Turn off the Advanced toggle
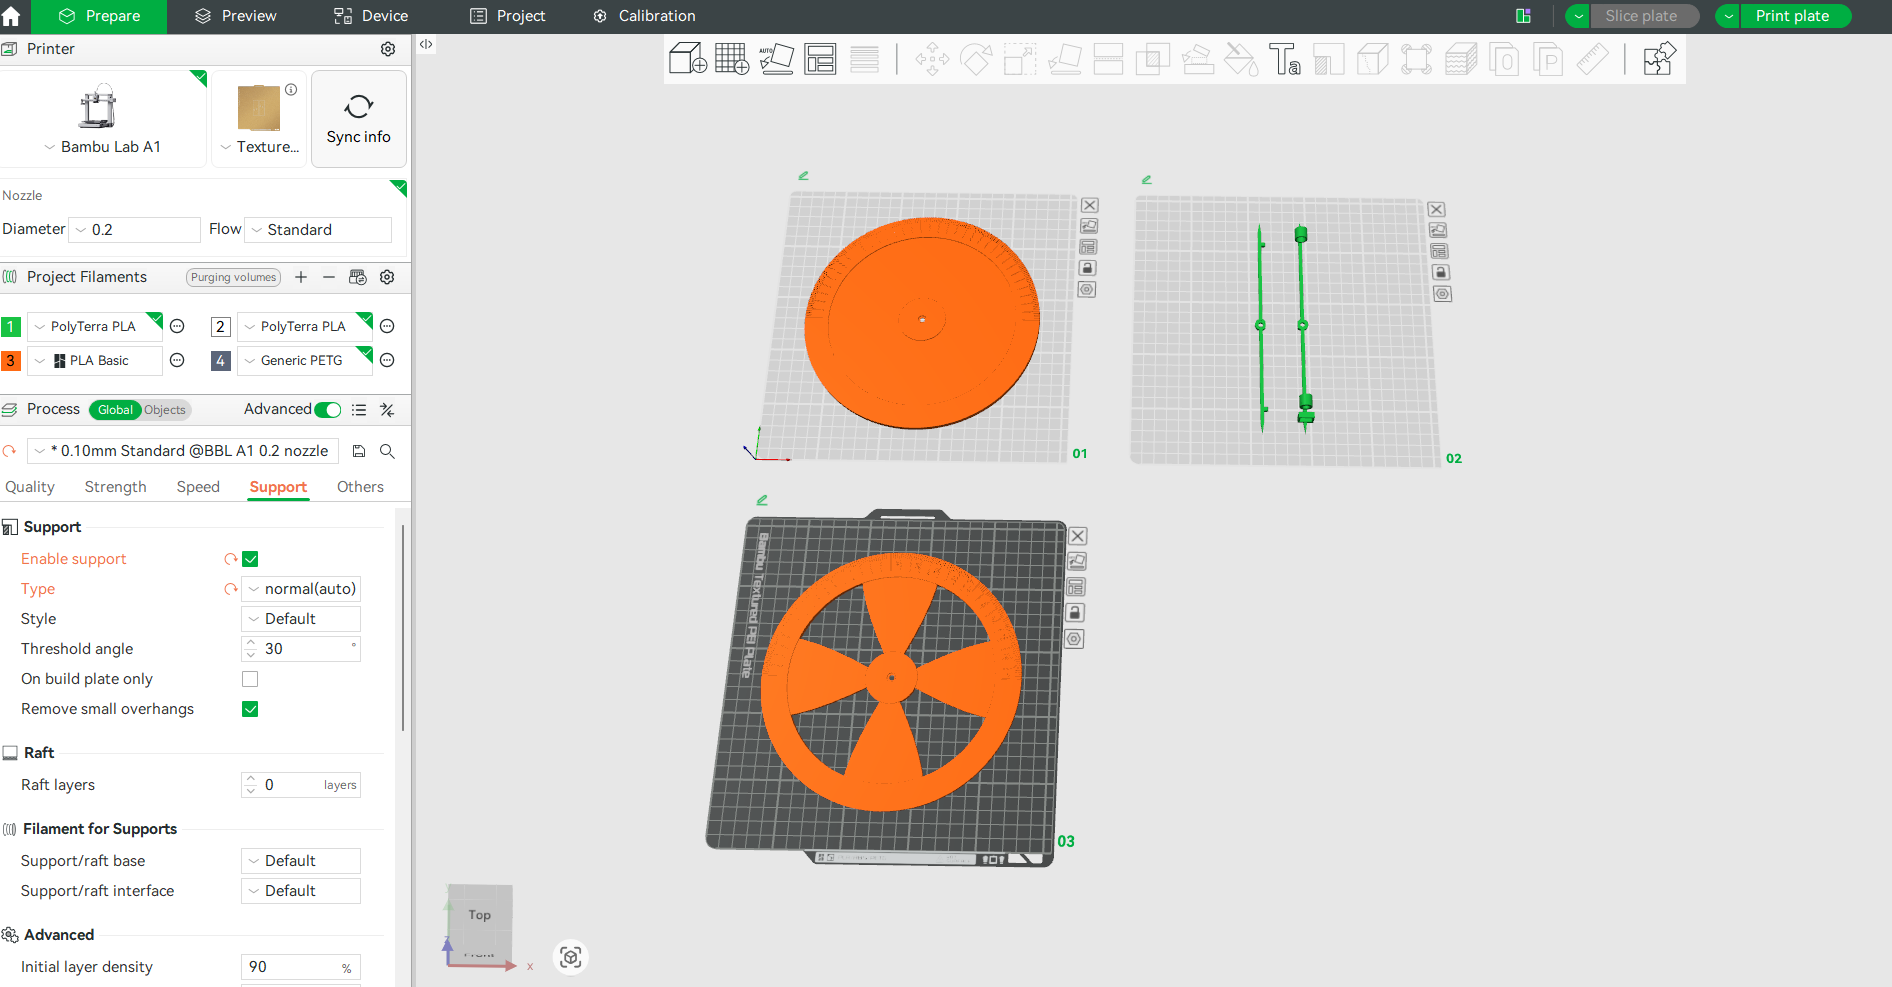The height and width of the screenshot is (987, 1892). coord(328,410)
